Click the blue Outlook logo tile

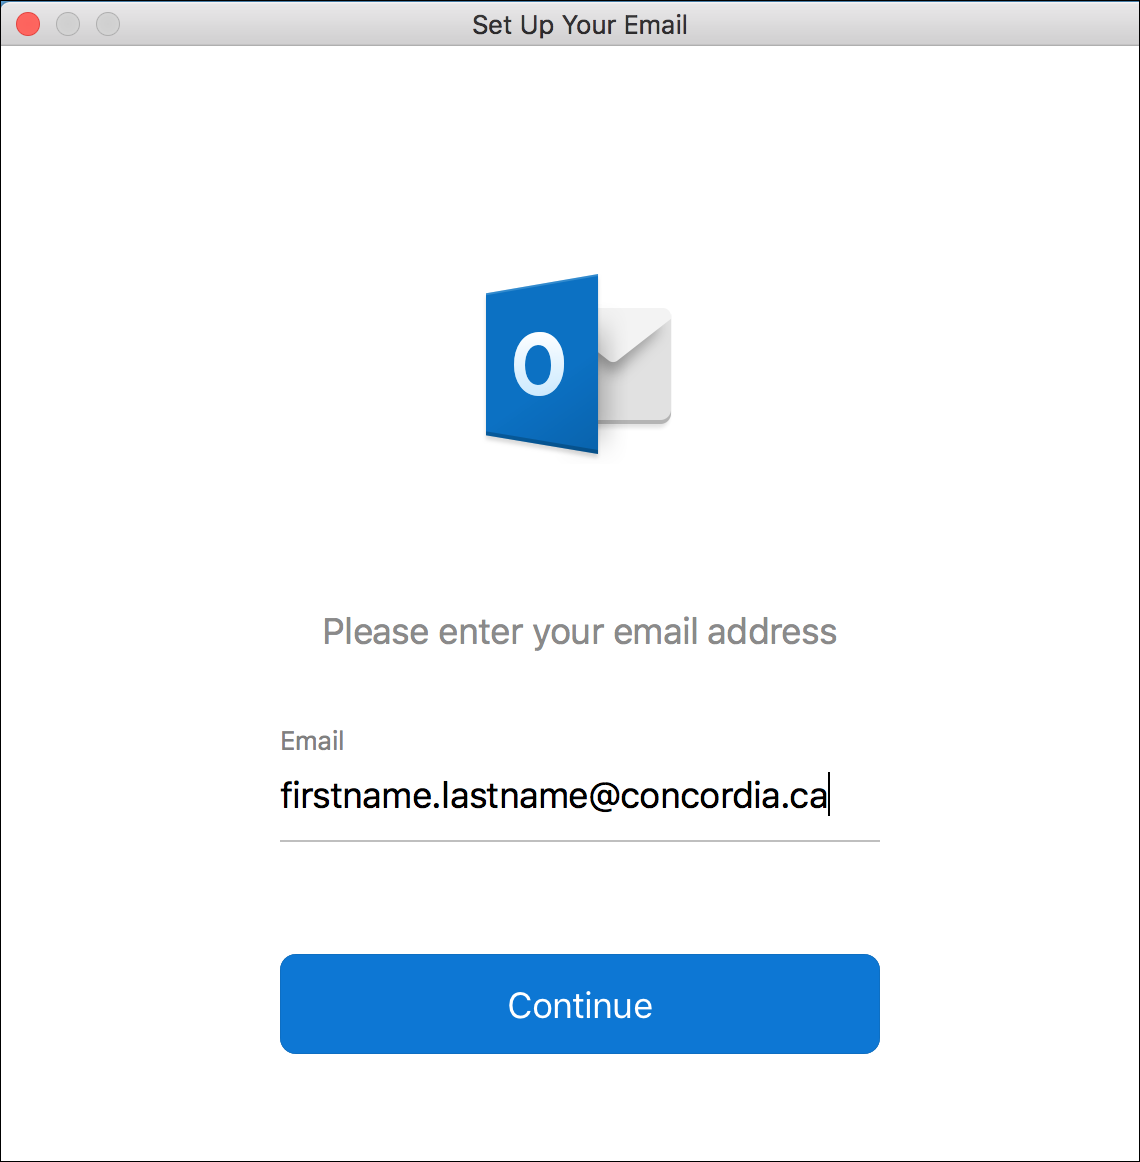coord(542,364)
